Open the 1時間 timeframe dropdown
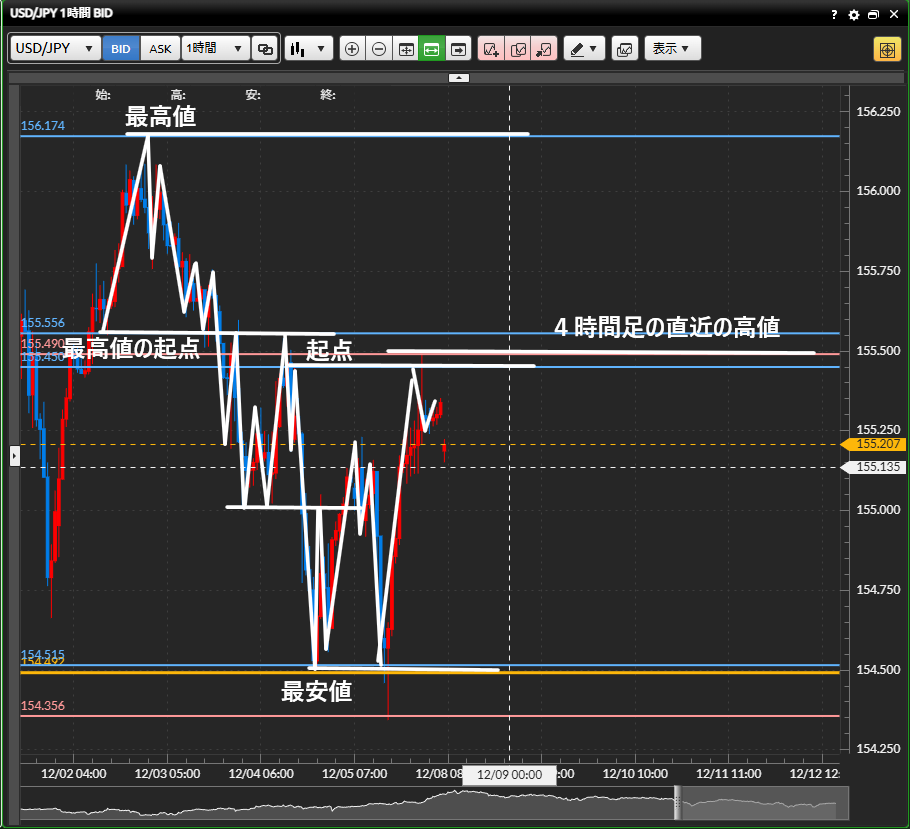 pyautogui.click(x=215, y=48)
